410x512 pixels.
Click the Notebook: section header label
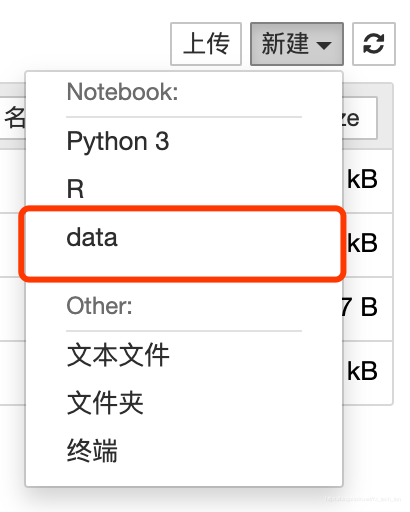tap(122, 92)
